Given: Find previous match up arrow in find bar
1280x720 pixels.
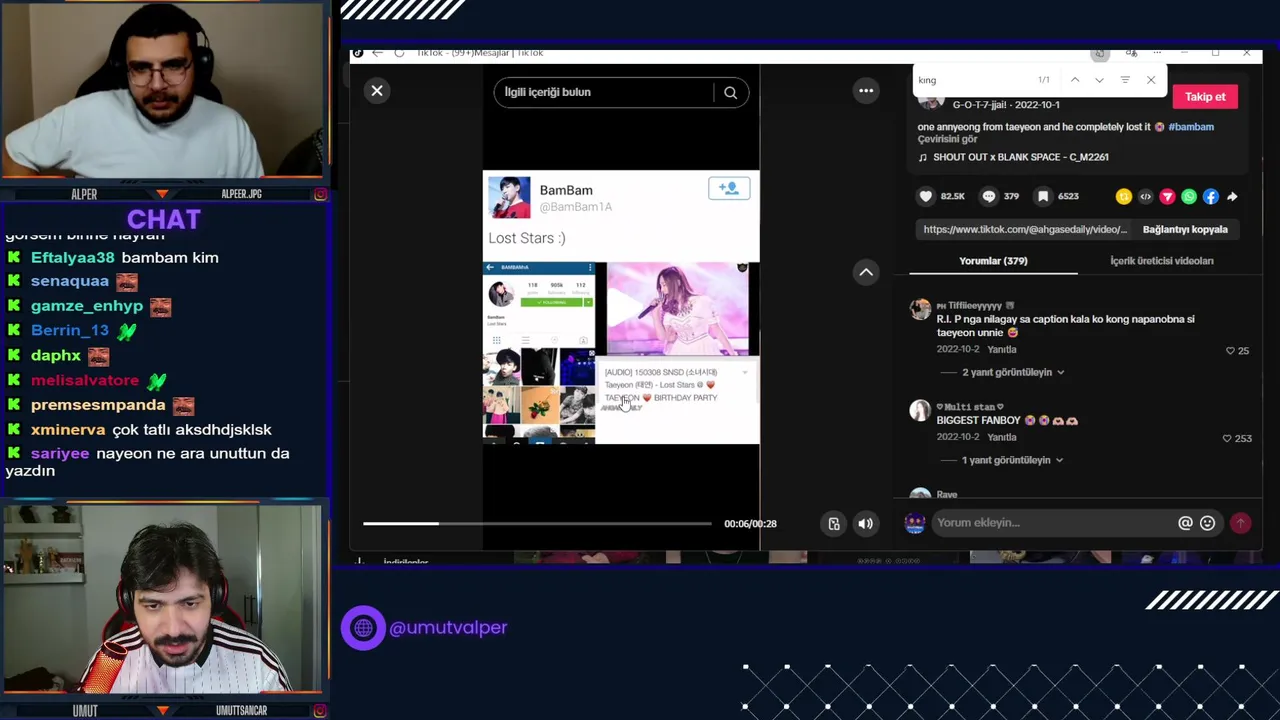Looking at the screenshot, I should (x=1075, y=80).
